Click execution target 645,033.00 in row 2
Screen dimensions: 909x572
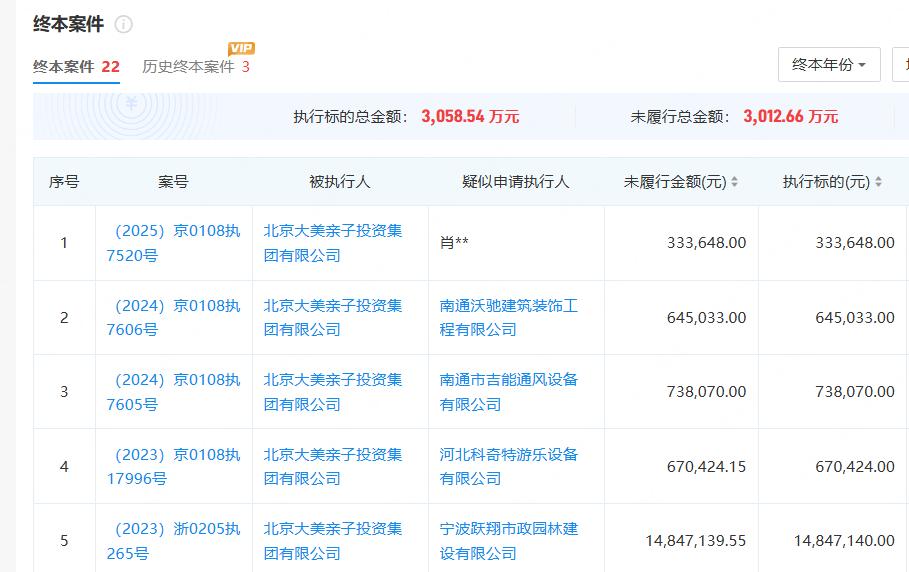[855, 318]
